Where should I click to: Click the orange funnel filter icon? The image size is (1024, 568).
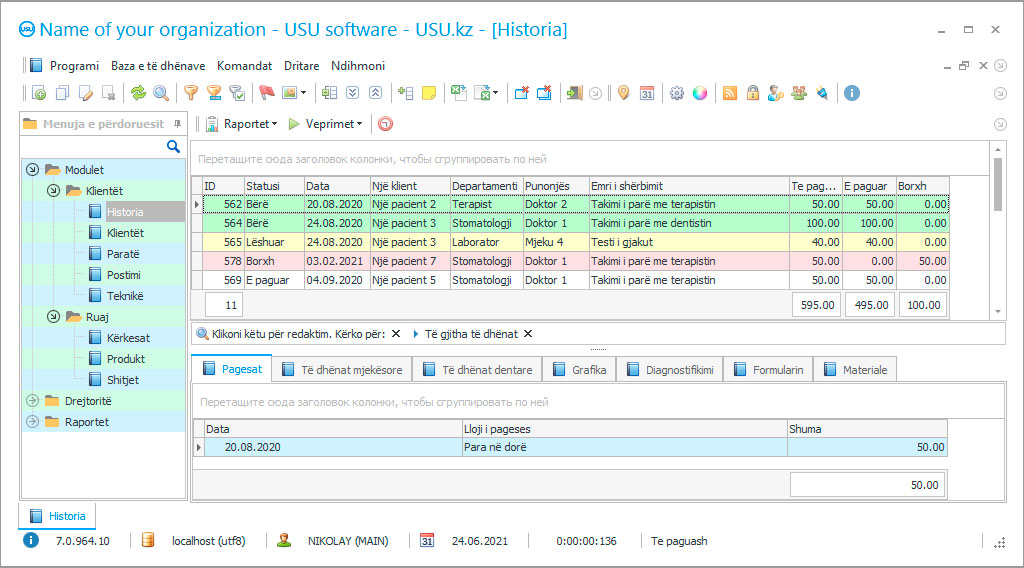[x=190, y=93]
